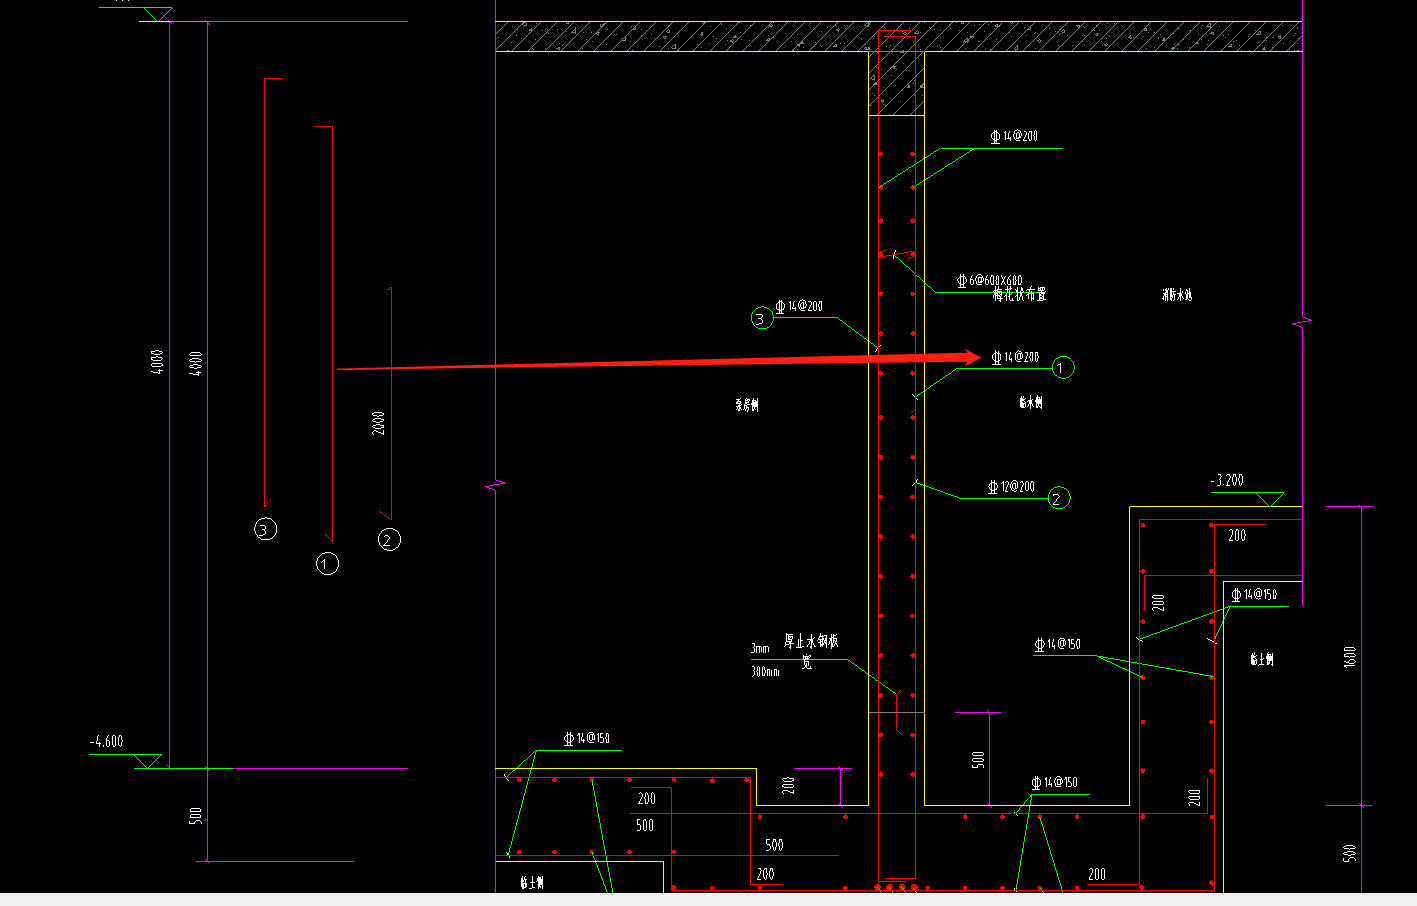Select the 500 dimension below the 1600 dimension

pos(1350,853)
